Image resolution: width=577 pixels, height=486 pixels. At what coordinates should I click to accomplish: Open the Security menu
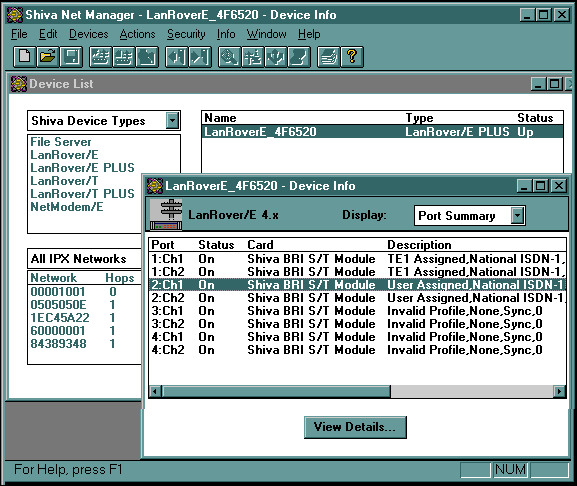pyautogui.click(x=186, y=34)
